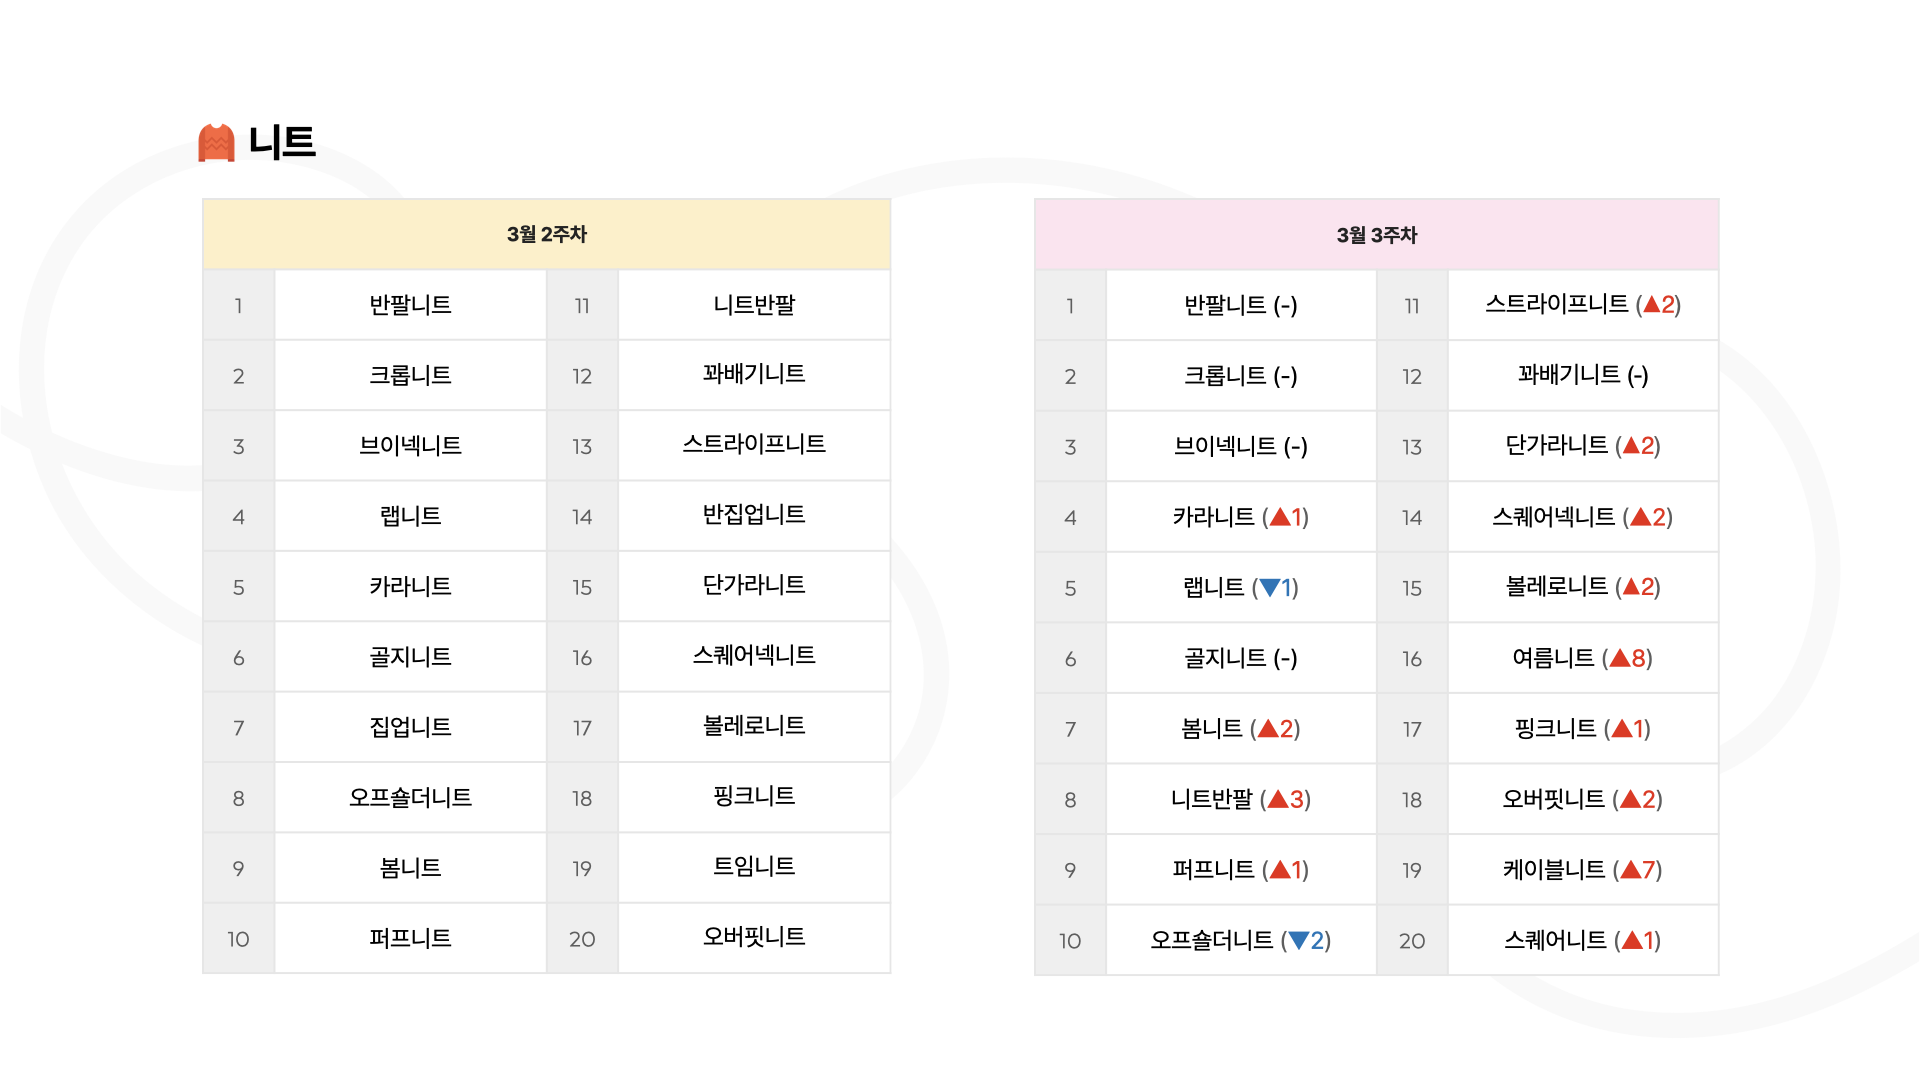
Task: Click 브이넥니트 in the 3월 2주차 table
Action: (x=410, y=446)
